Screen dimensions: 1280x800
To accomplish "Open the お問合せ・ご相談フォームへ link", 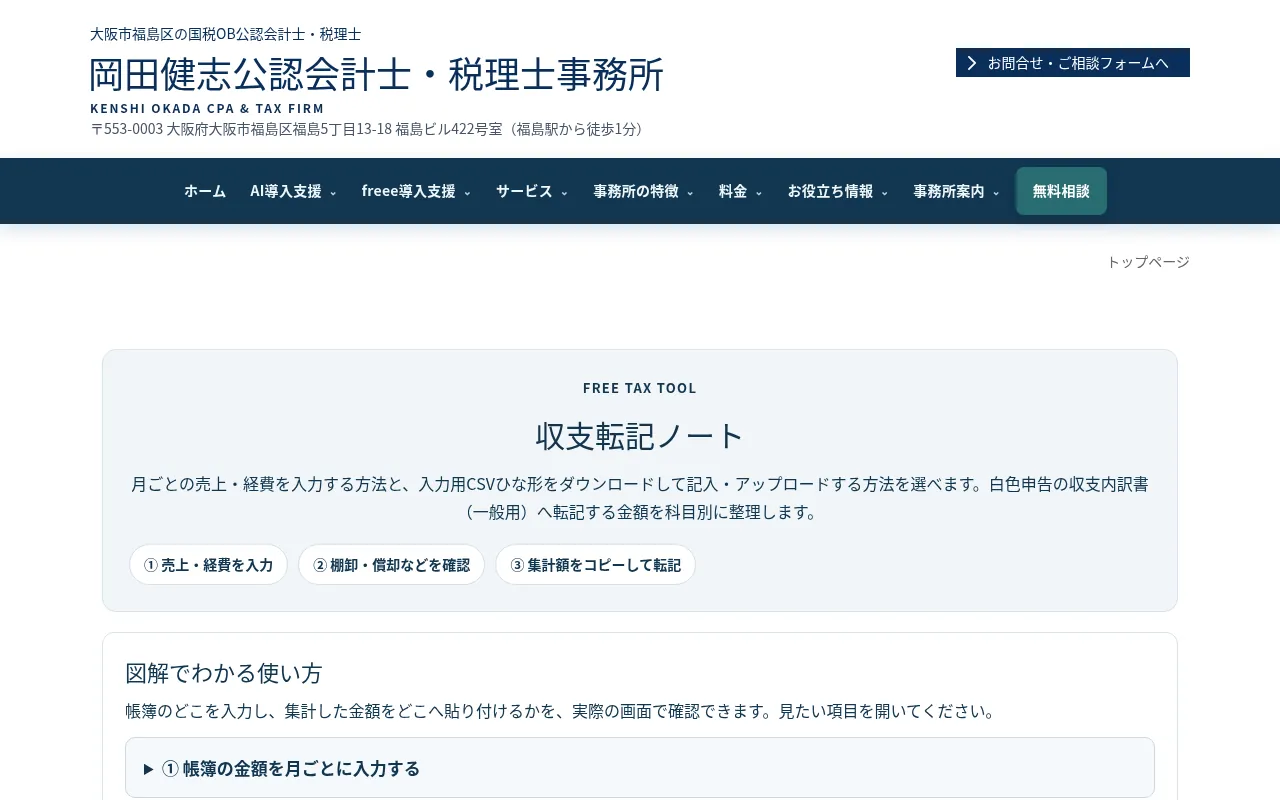I will (1072, 63).
